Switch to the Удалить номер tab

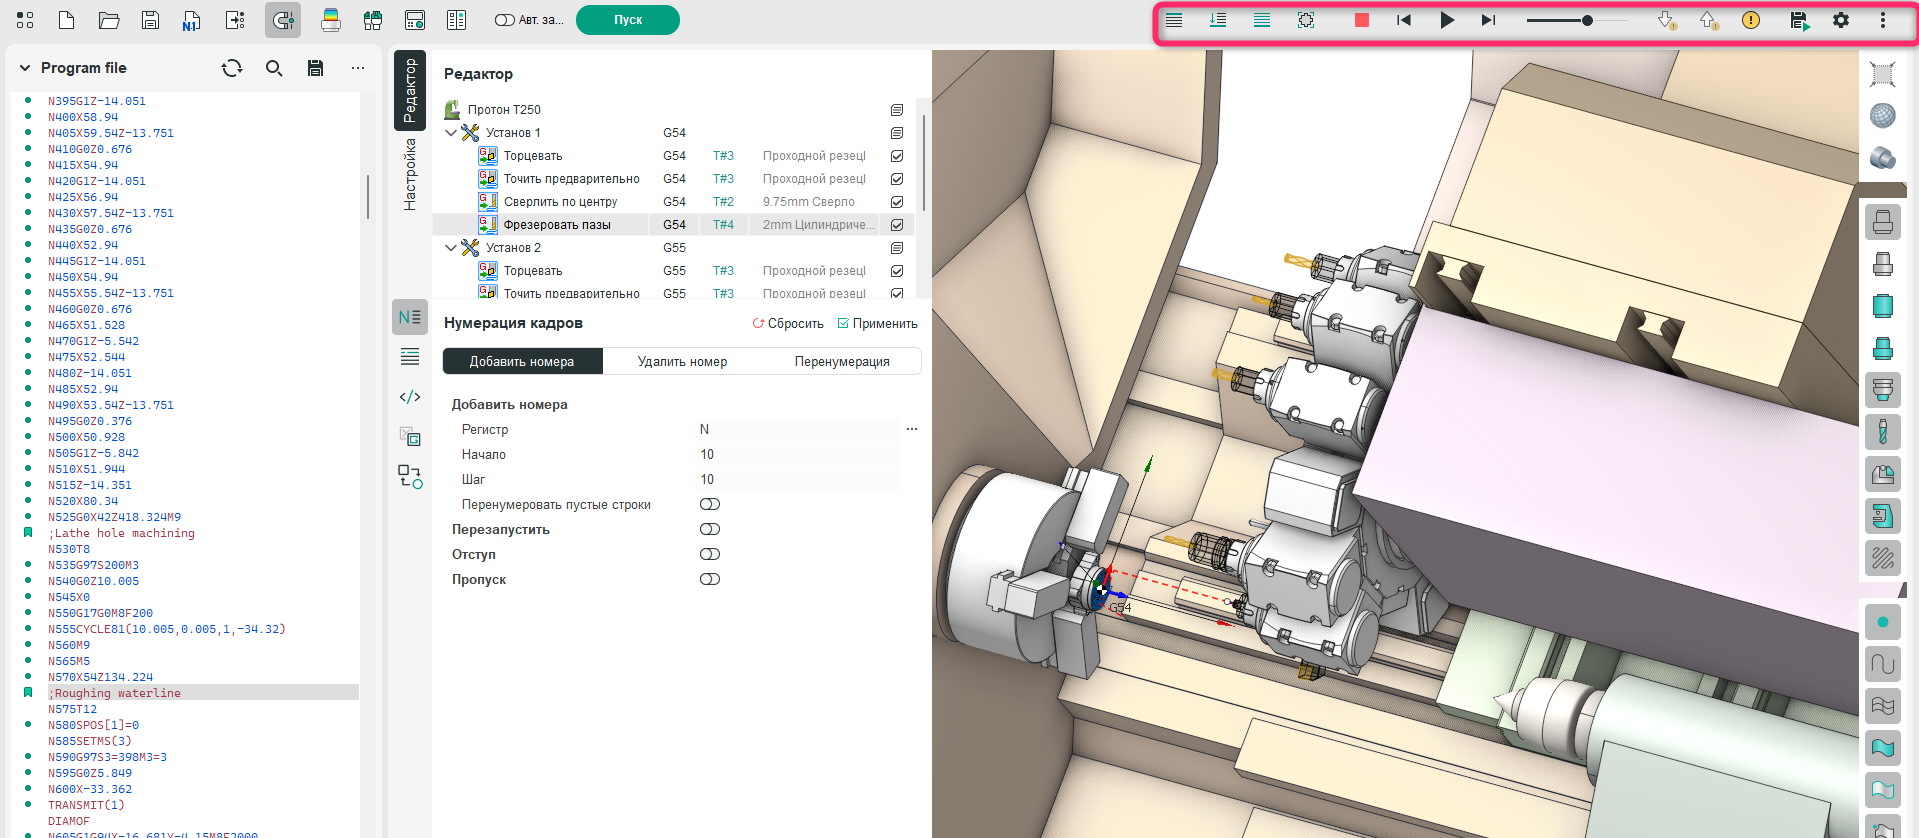pos(682,362)
